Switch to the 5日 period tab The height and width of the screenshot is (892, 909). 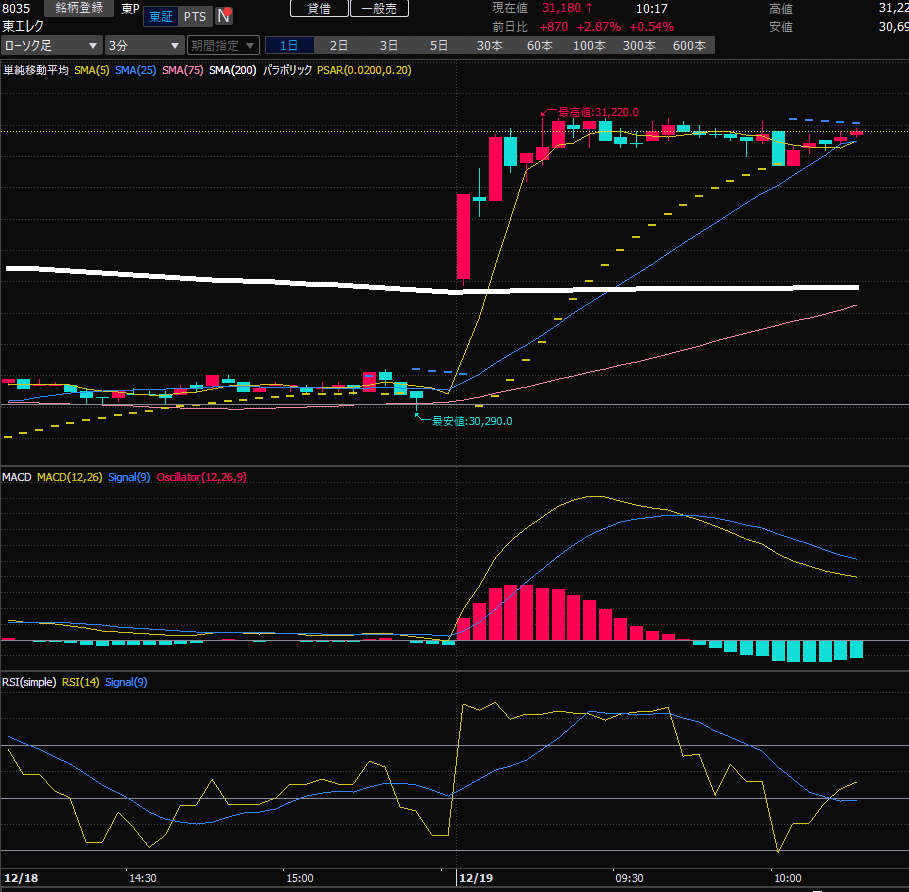click(439, 46)
